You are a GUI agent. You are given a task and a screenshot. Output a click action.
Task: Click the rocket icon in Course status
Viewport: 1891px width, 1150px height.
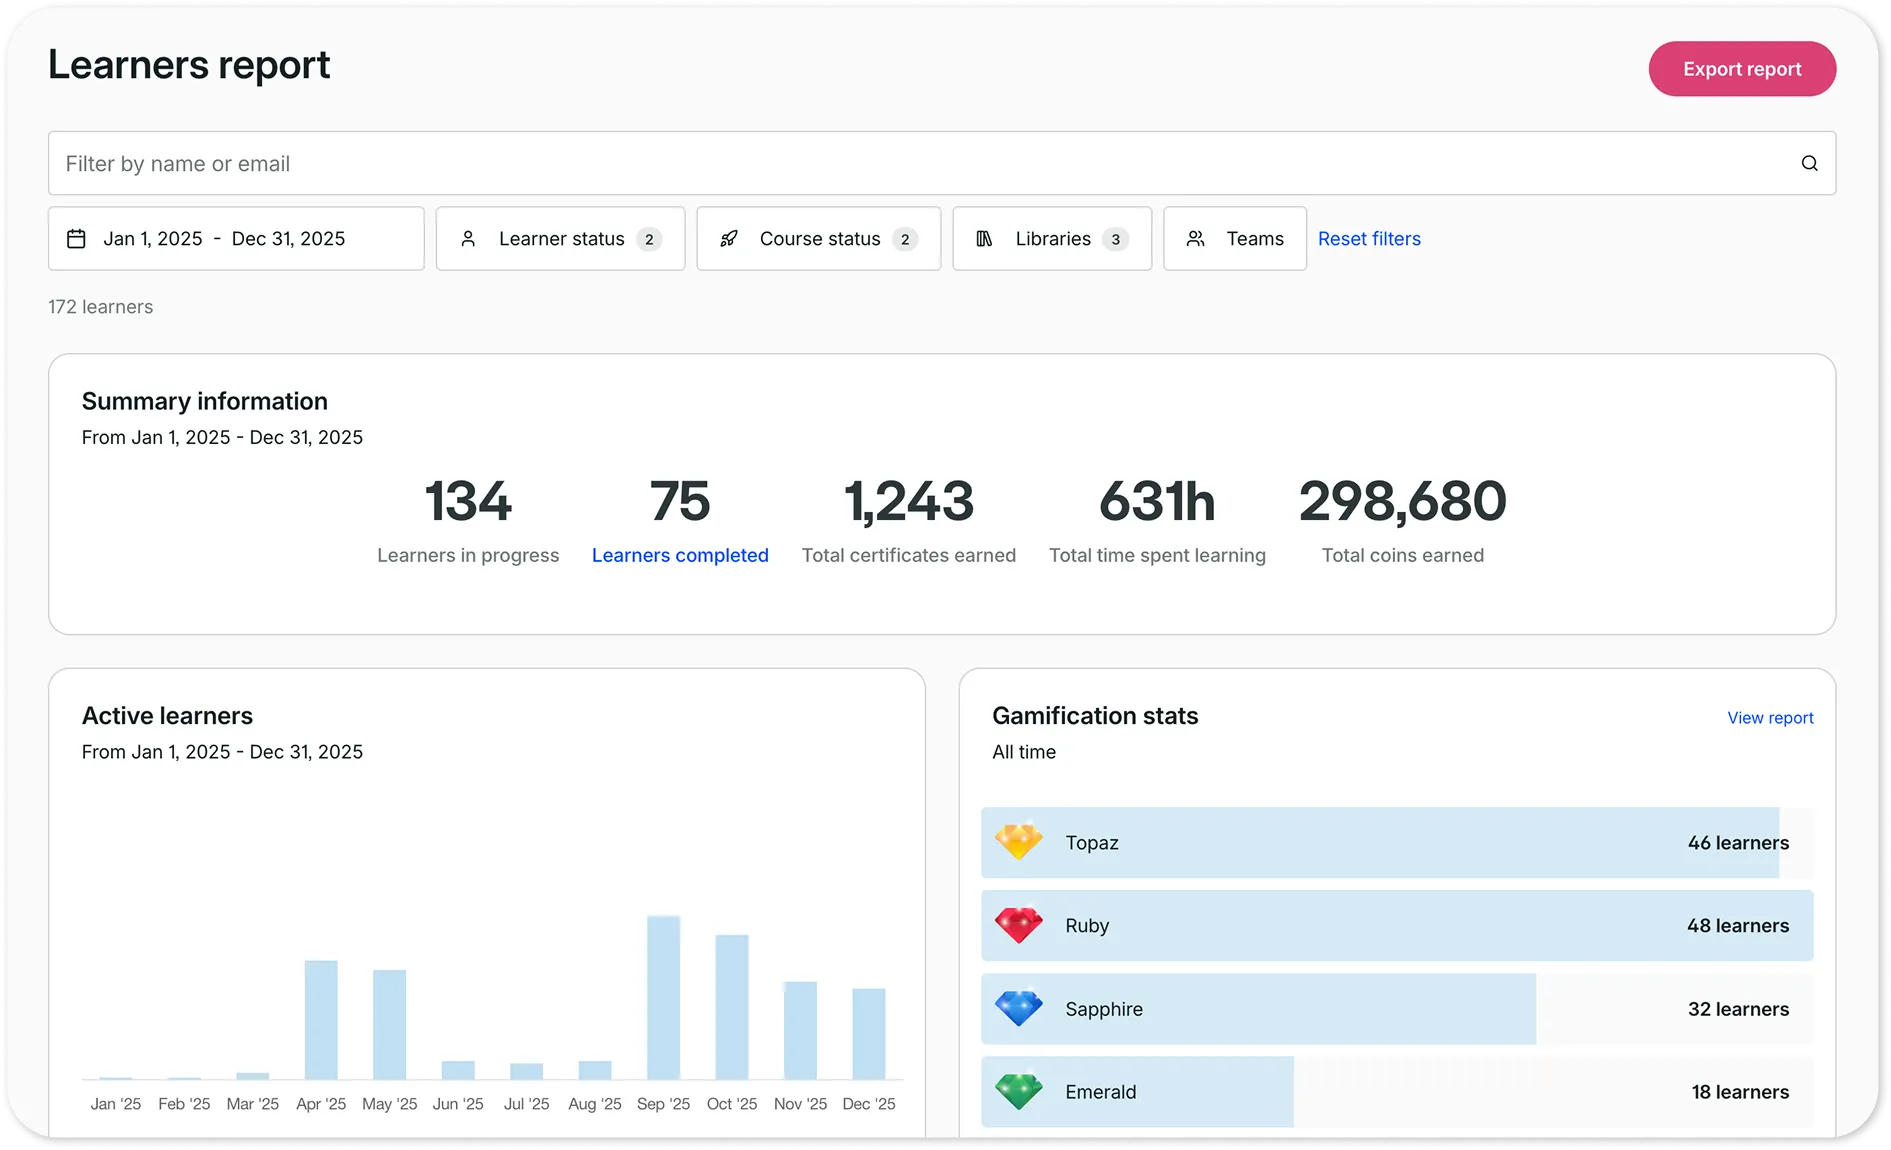(x=729, y=239)
